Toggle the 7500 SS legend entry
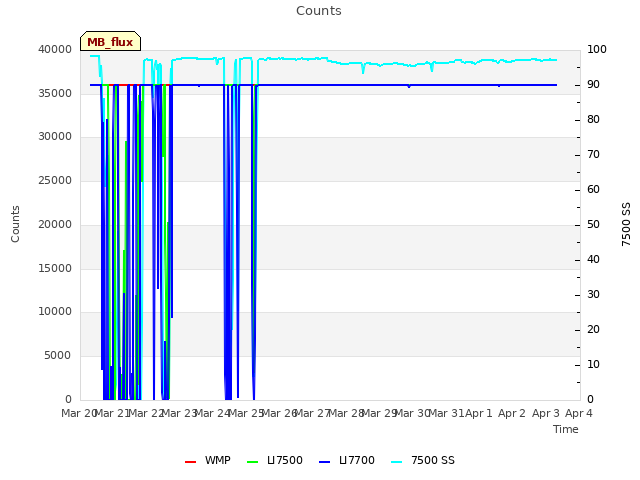The height and width of the screenshot is (480, 640). pos(423,460)
